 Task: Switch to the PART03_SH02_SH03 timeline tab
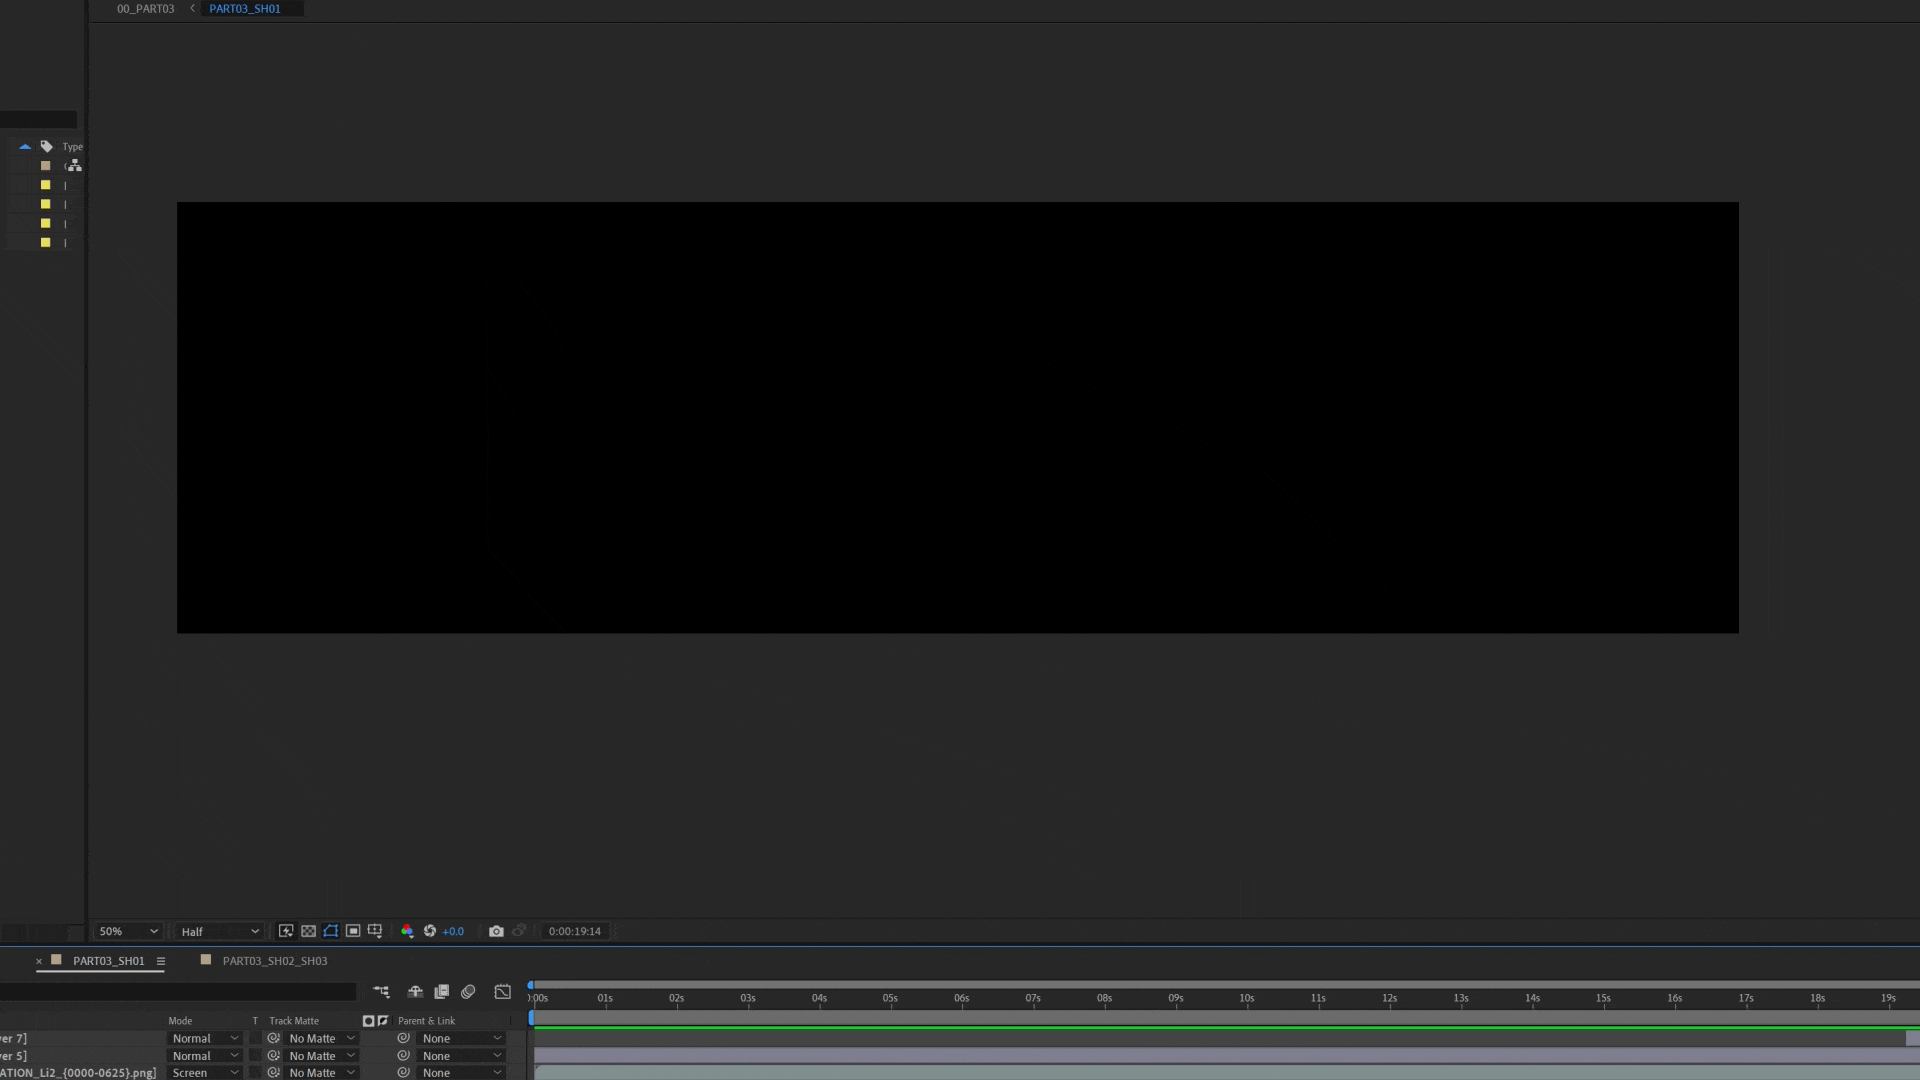pyautogui.click(x=274, y=961)
